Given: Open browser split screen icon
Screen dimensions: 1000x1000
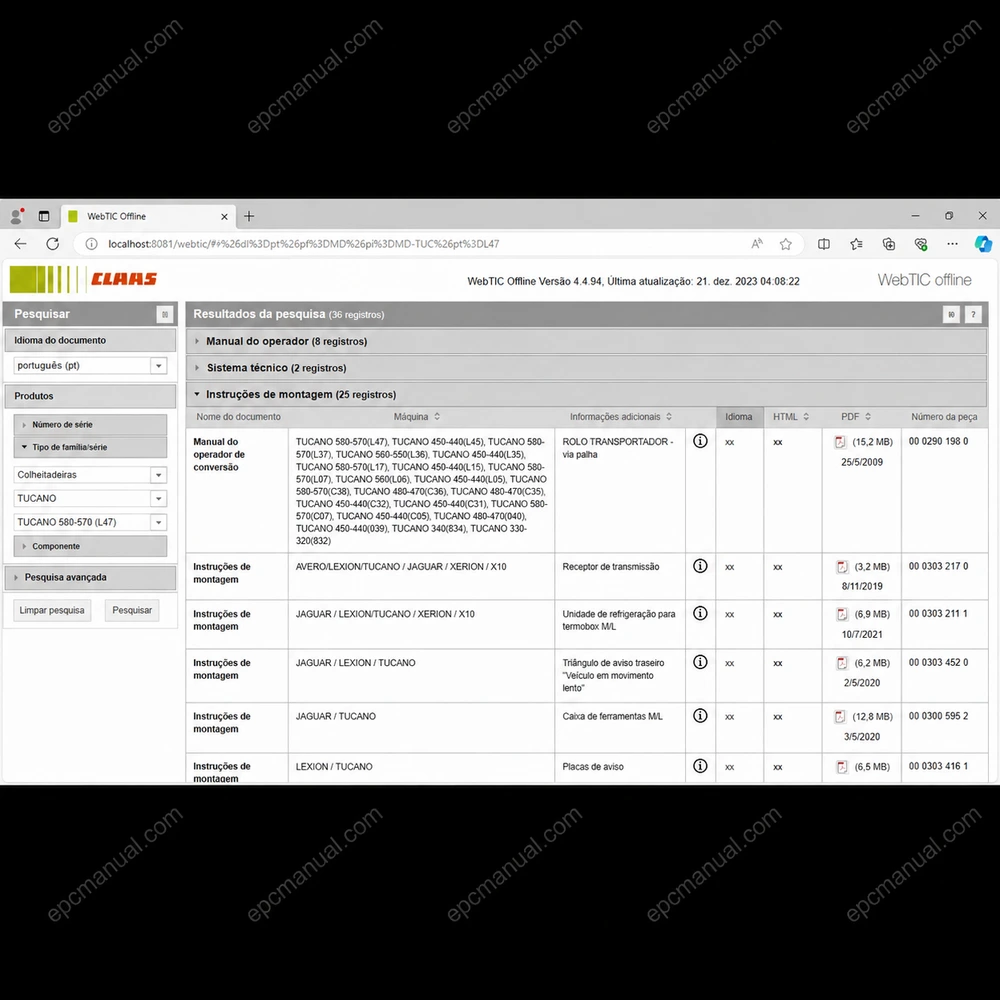Looking at the screenshot, I should point(823,244).
